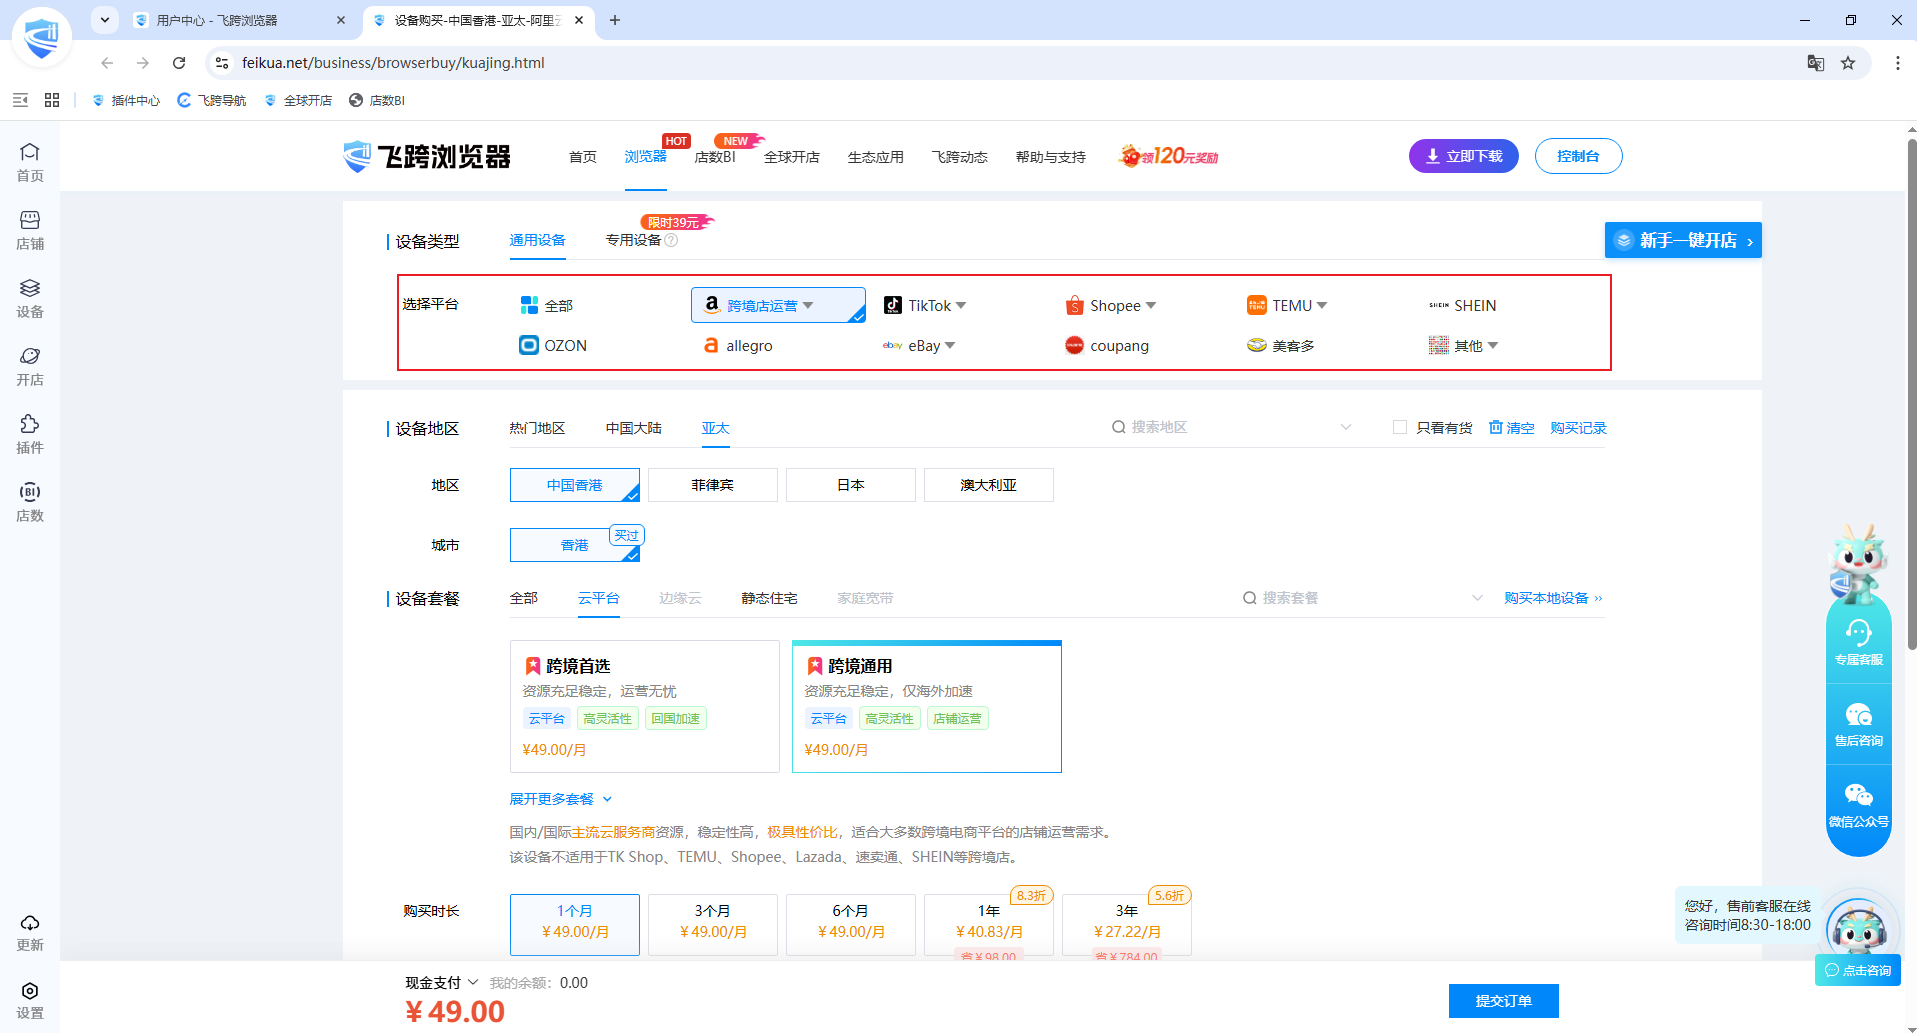
Task: Check the 只看有货 checkbox
Action: pos(1400,428)
